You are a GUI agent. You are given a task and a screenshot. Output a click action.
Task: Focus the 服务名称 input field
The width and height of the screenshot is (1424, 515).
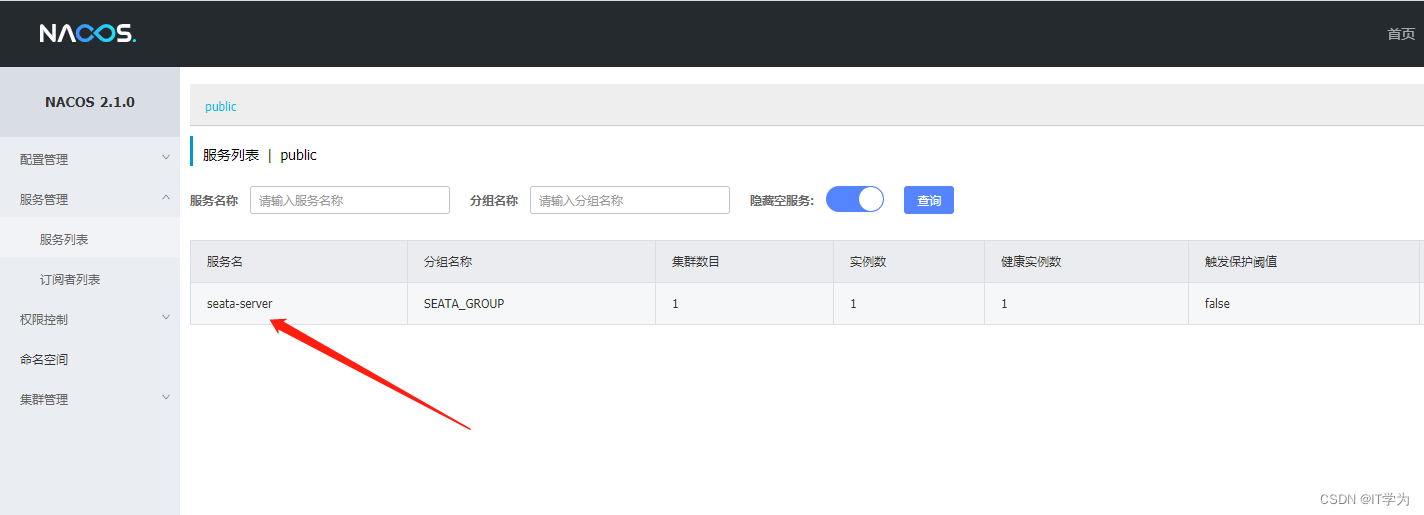tap(350, 200)
